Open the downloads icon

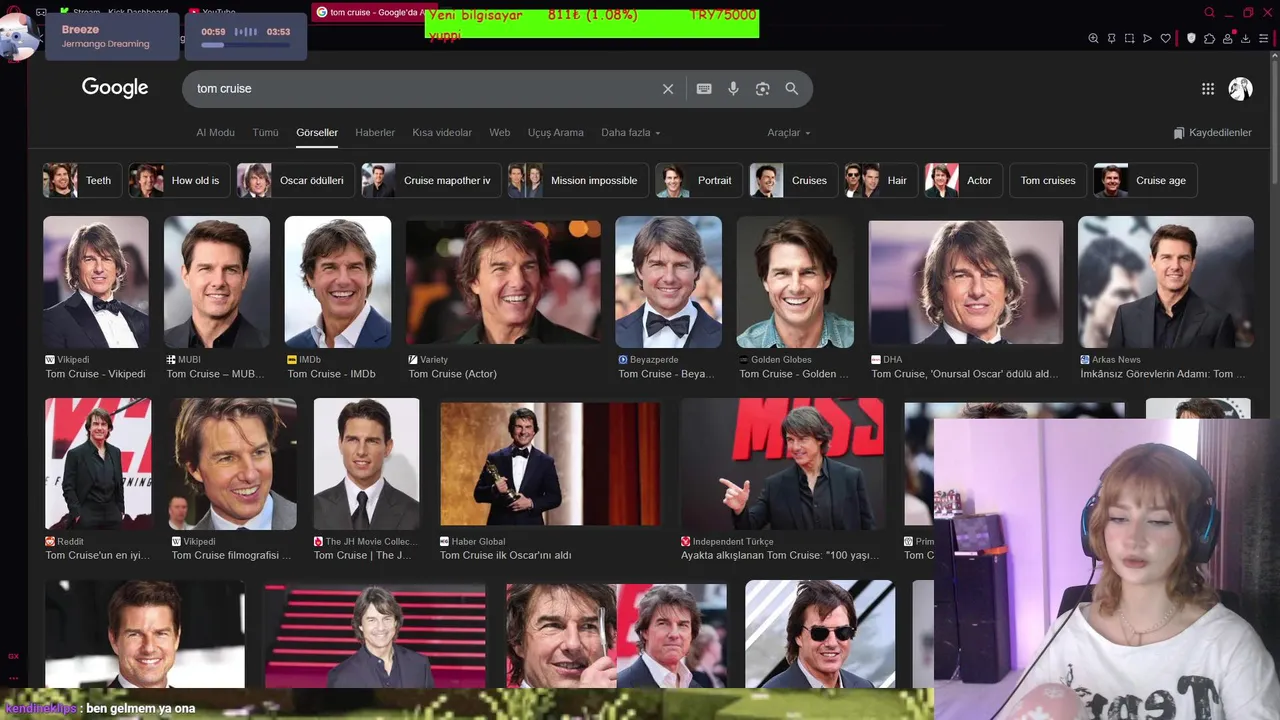click(1245, 38)
